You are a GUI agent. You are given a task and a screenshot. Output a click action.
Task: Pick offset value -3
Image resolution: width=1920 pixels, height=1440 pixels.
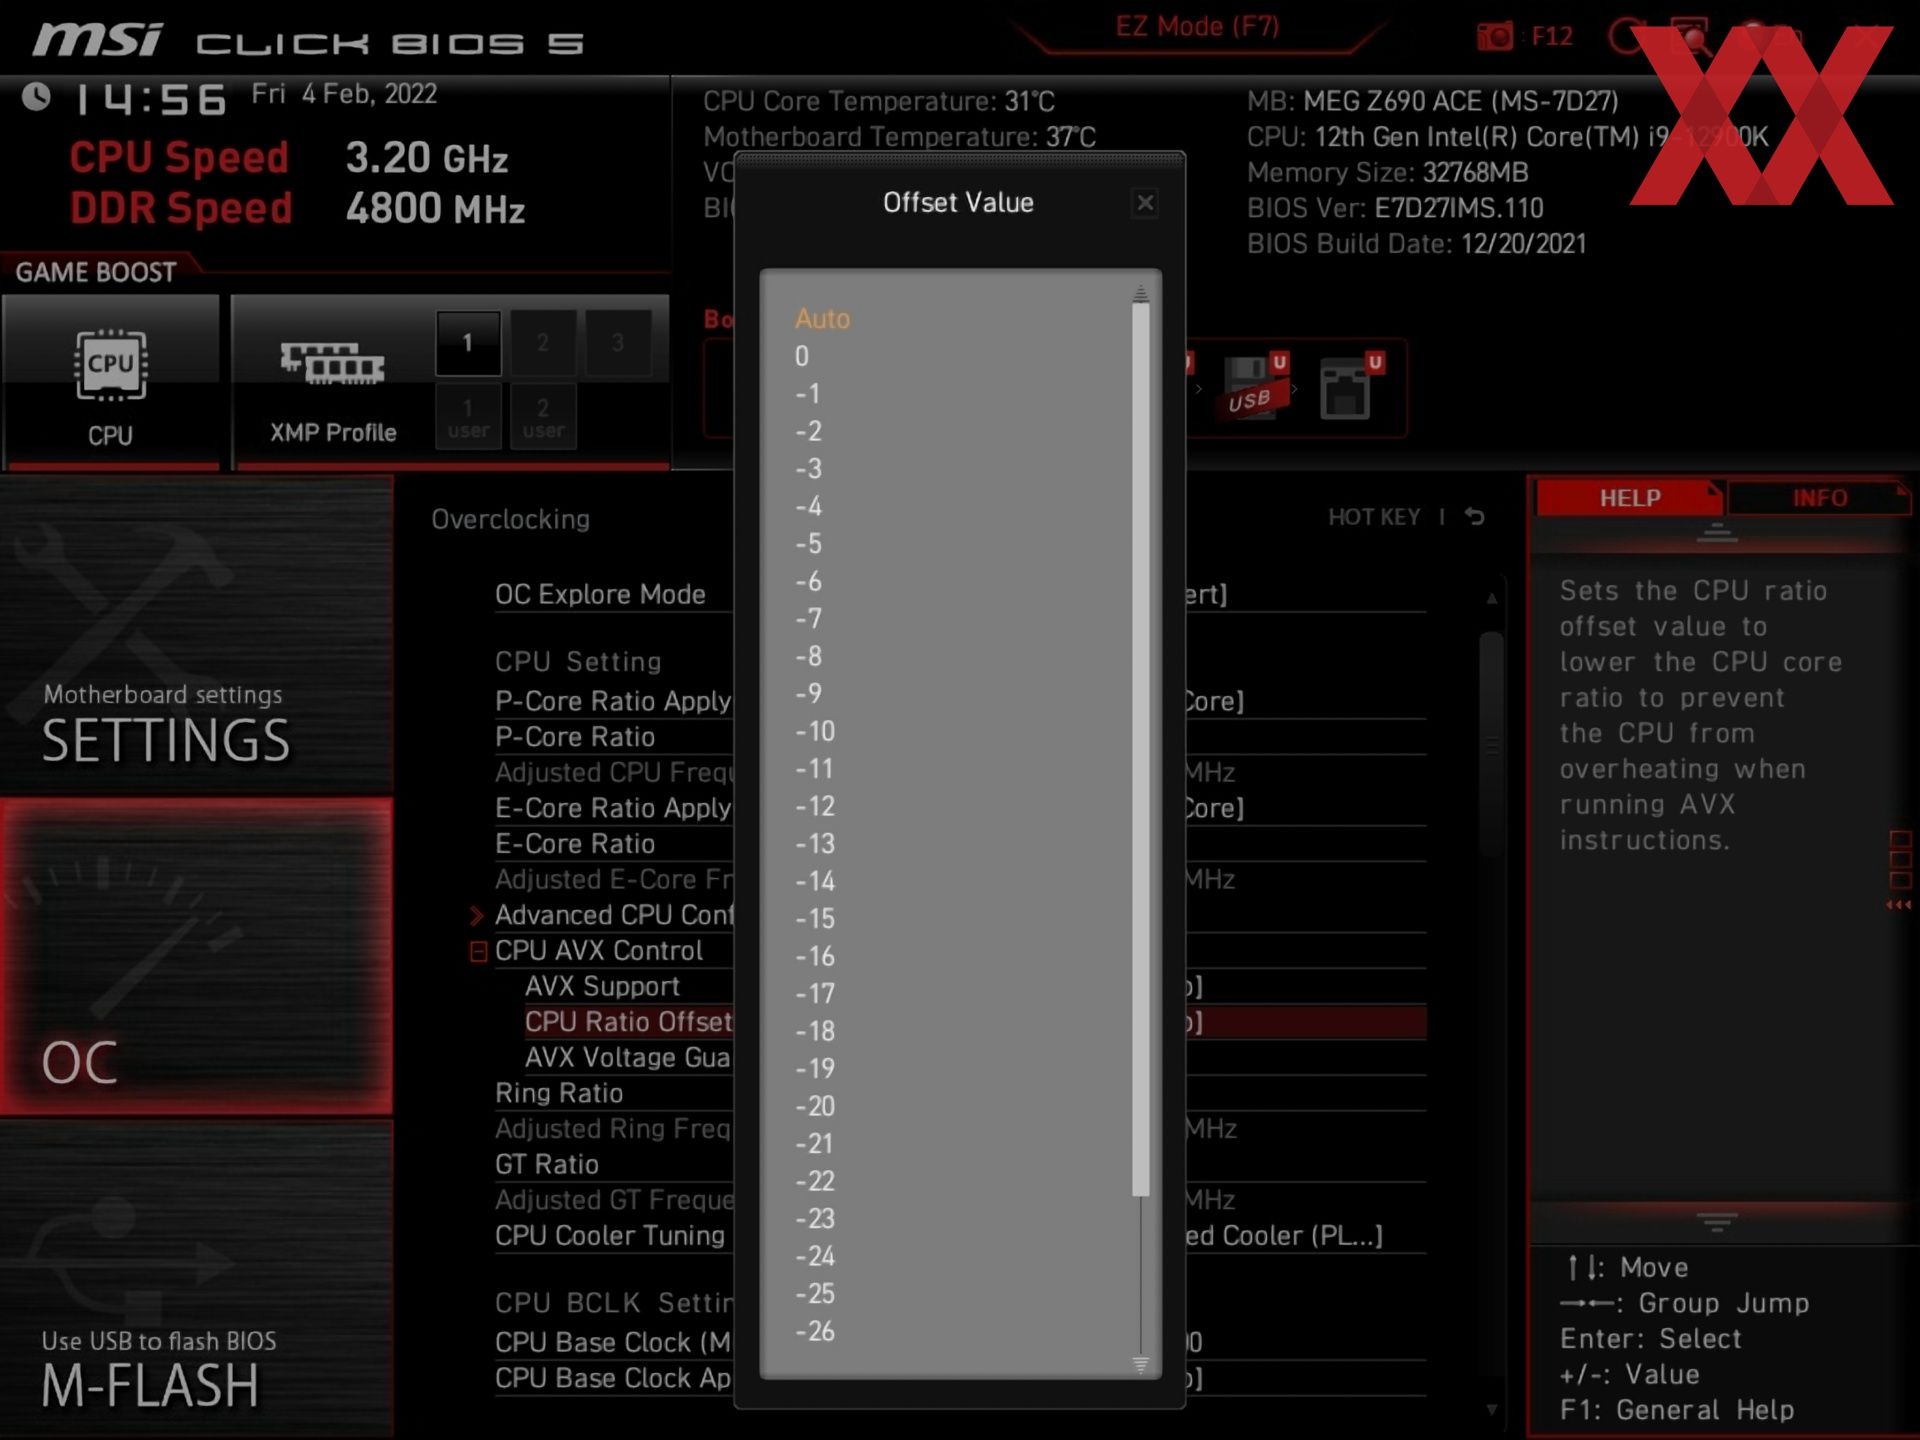(x=808, y=469)
